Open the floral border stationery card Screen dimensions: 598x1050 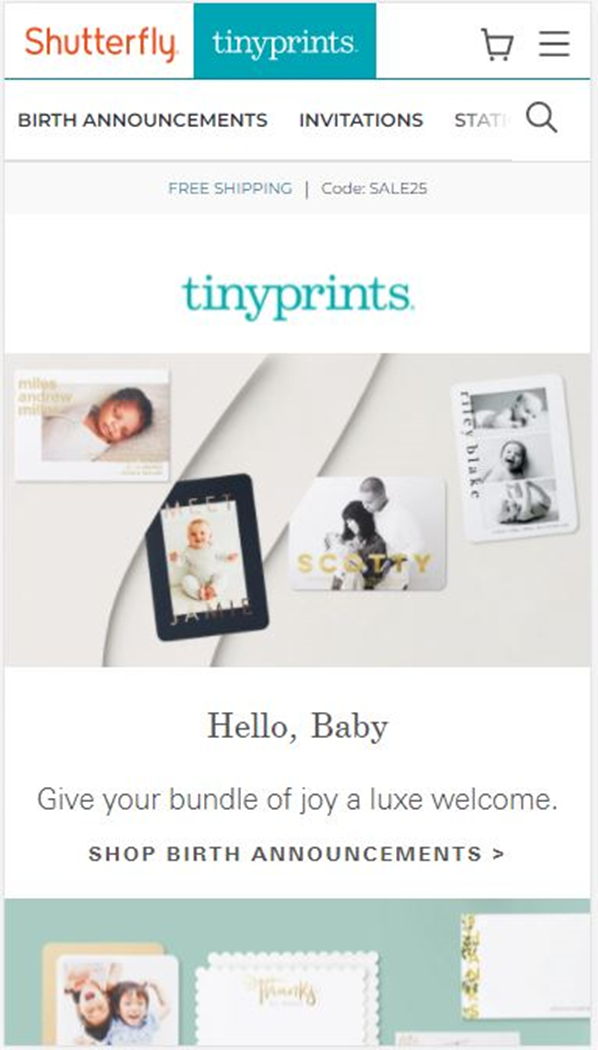[526, 966]
